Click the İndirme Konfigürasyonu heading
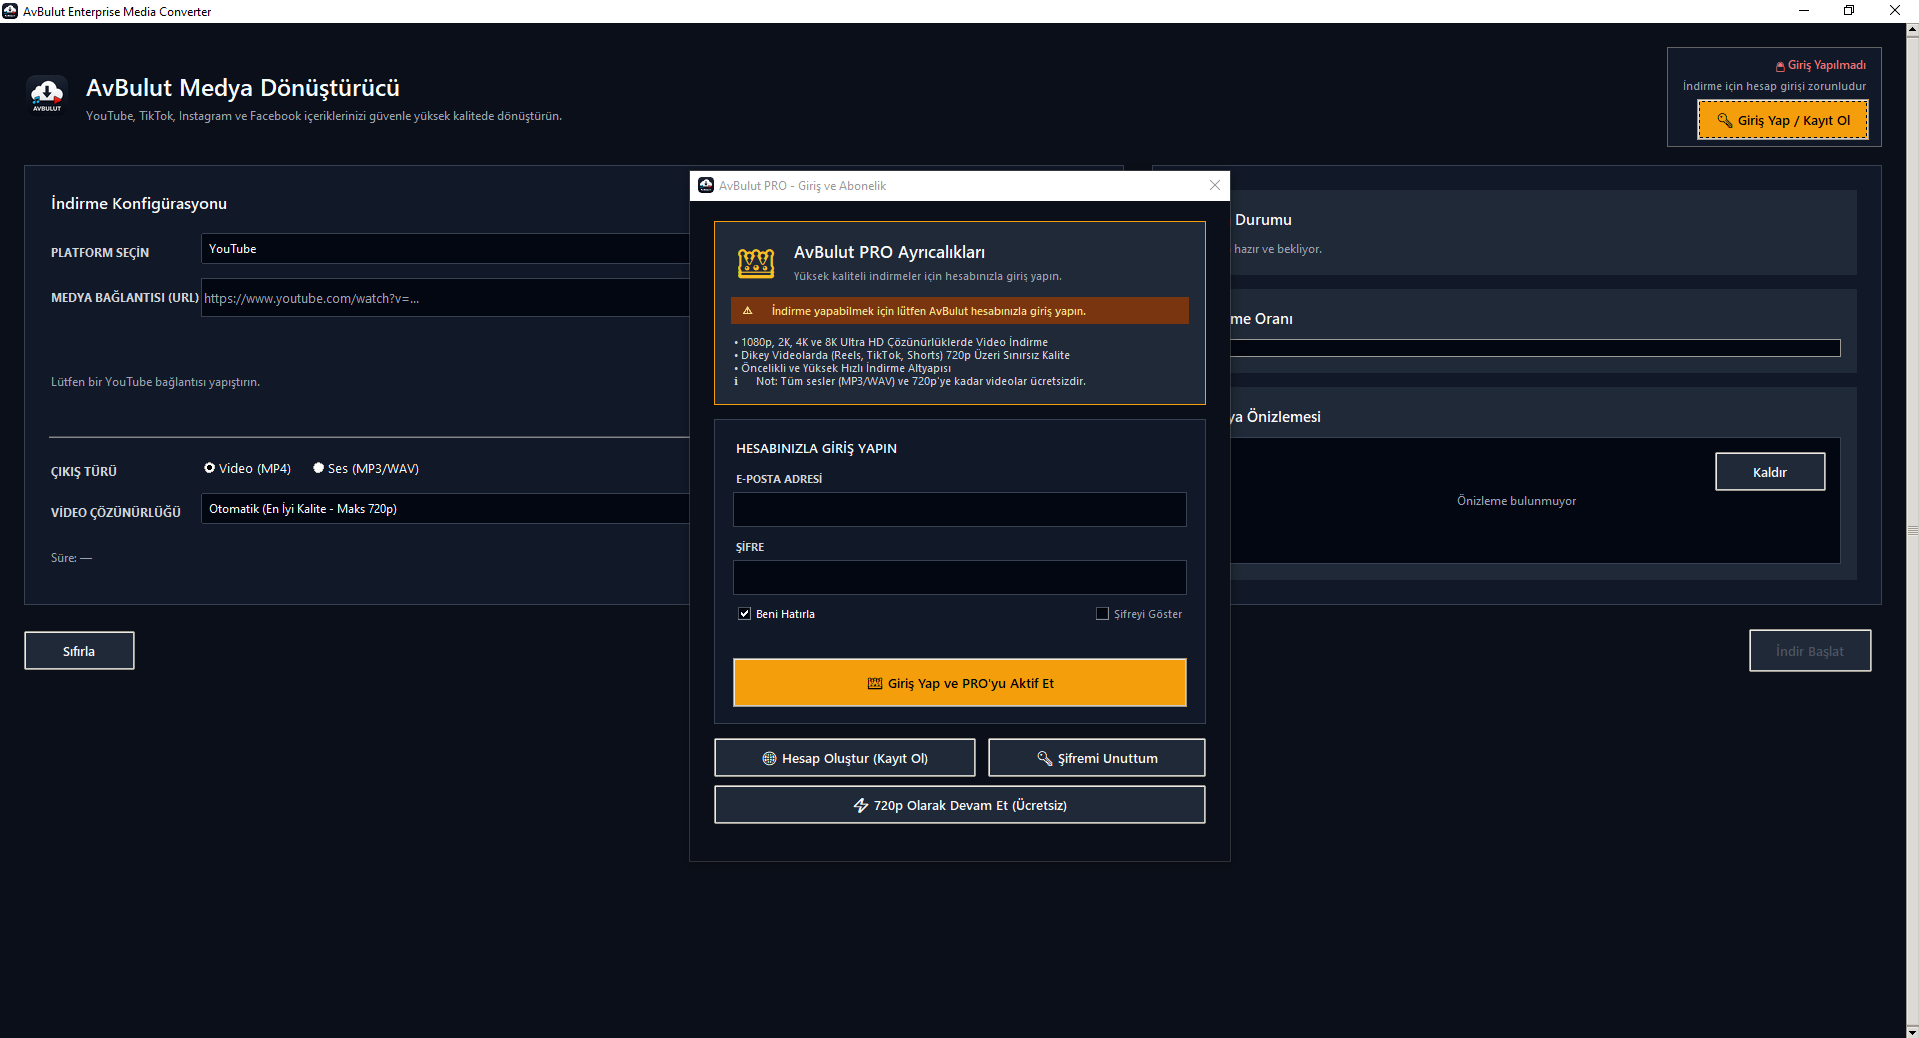This screenshot has height=1038, width=1919. tap(139, 203)
